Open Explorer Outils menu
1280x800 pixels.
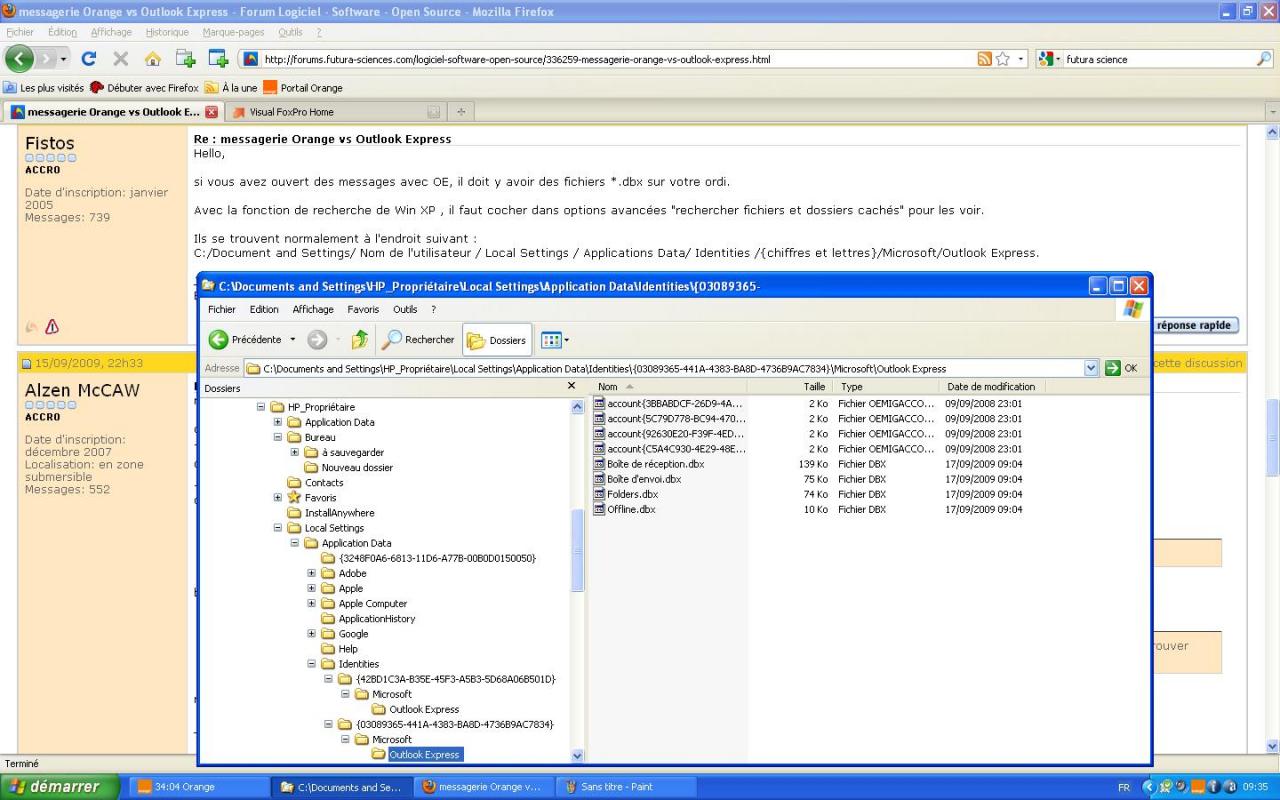coord(405,309)
